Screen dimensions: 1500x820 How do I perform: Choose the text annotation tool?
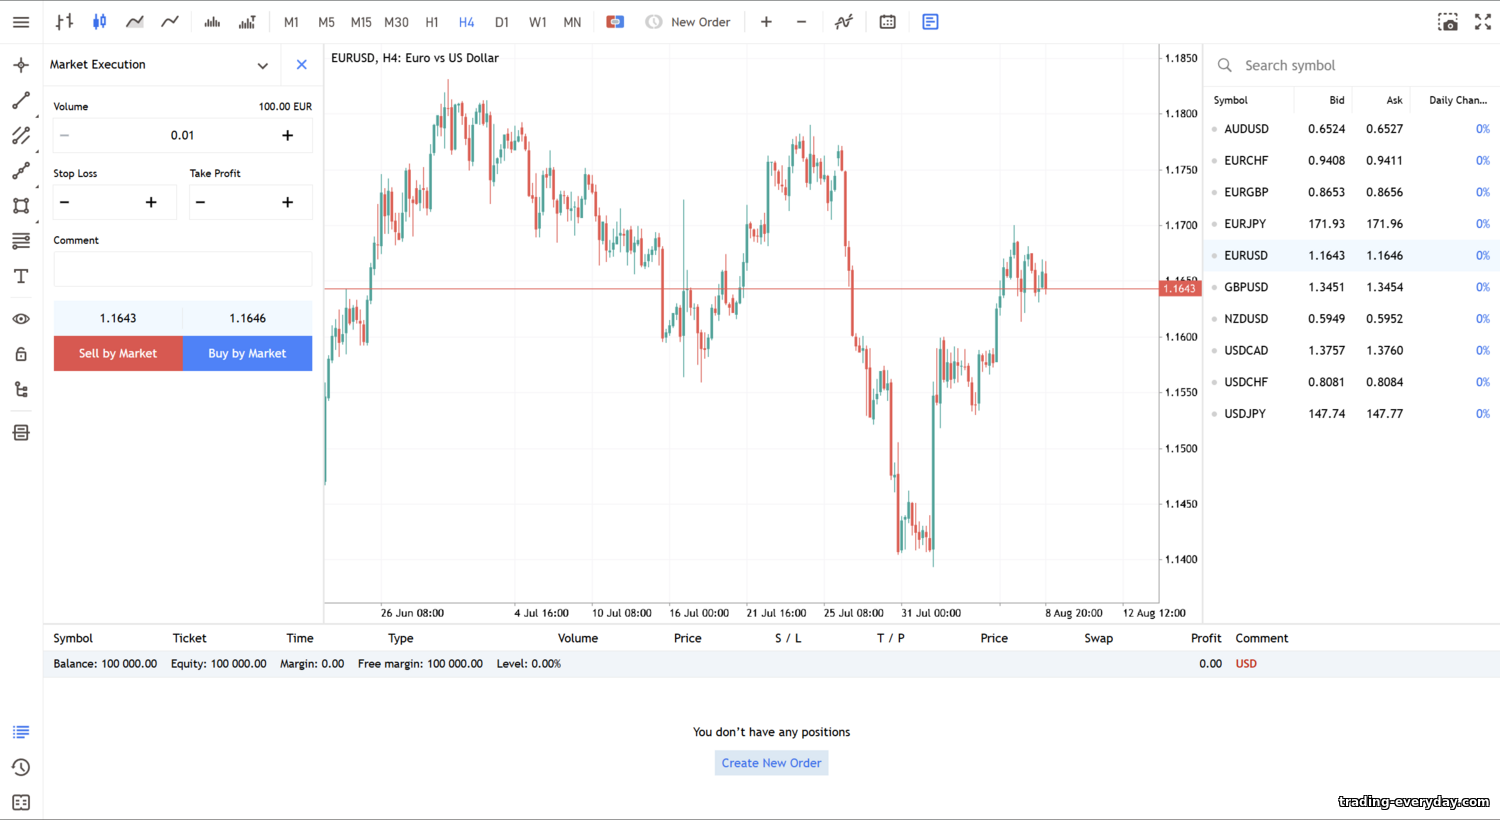(x=21, y=277)
